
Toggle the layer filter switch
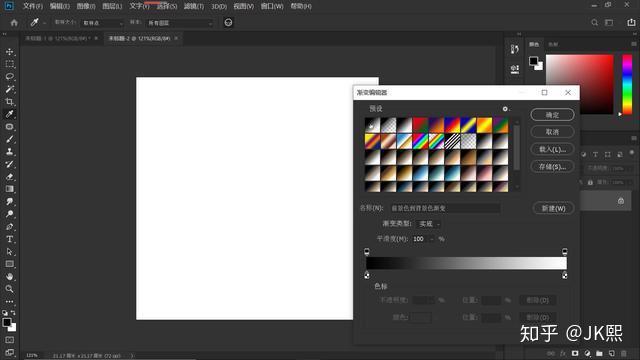(631, 152)
